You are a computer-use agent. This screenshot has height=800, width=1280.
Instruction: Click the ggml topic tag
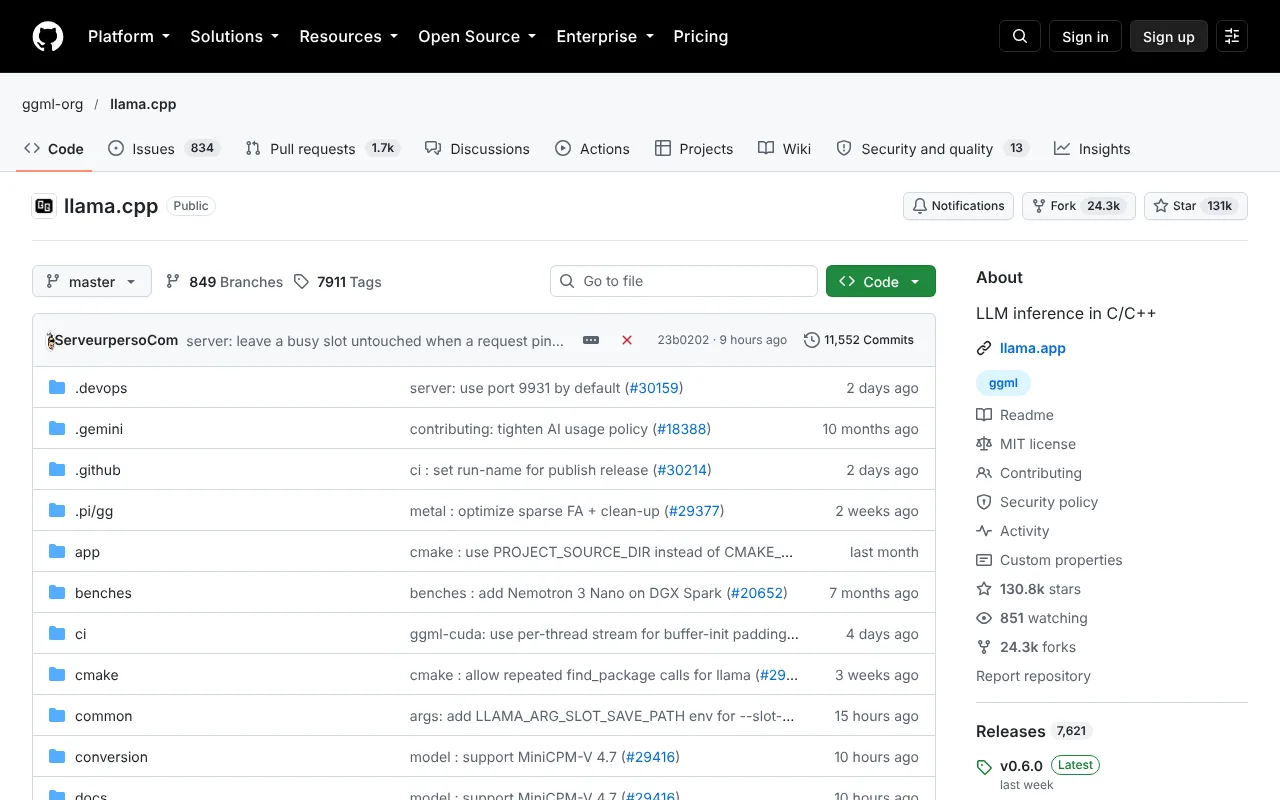click(x=1003, y=383)
